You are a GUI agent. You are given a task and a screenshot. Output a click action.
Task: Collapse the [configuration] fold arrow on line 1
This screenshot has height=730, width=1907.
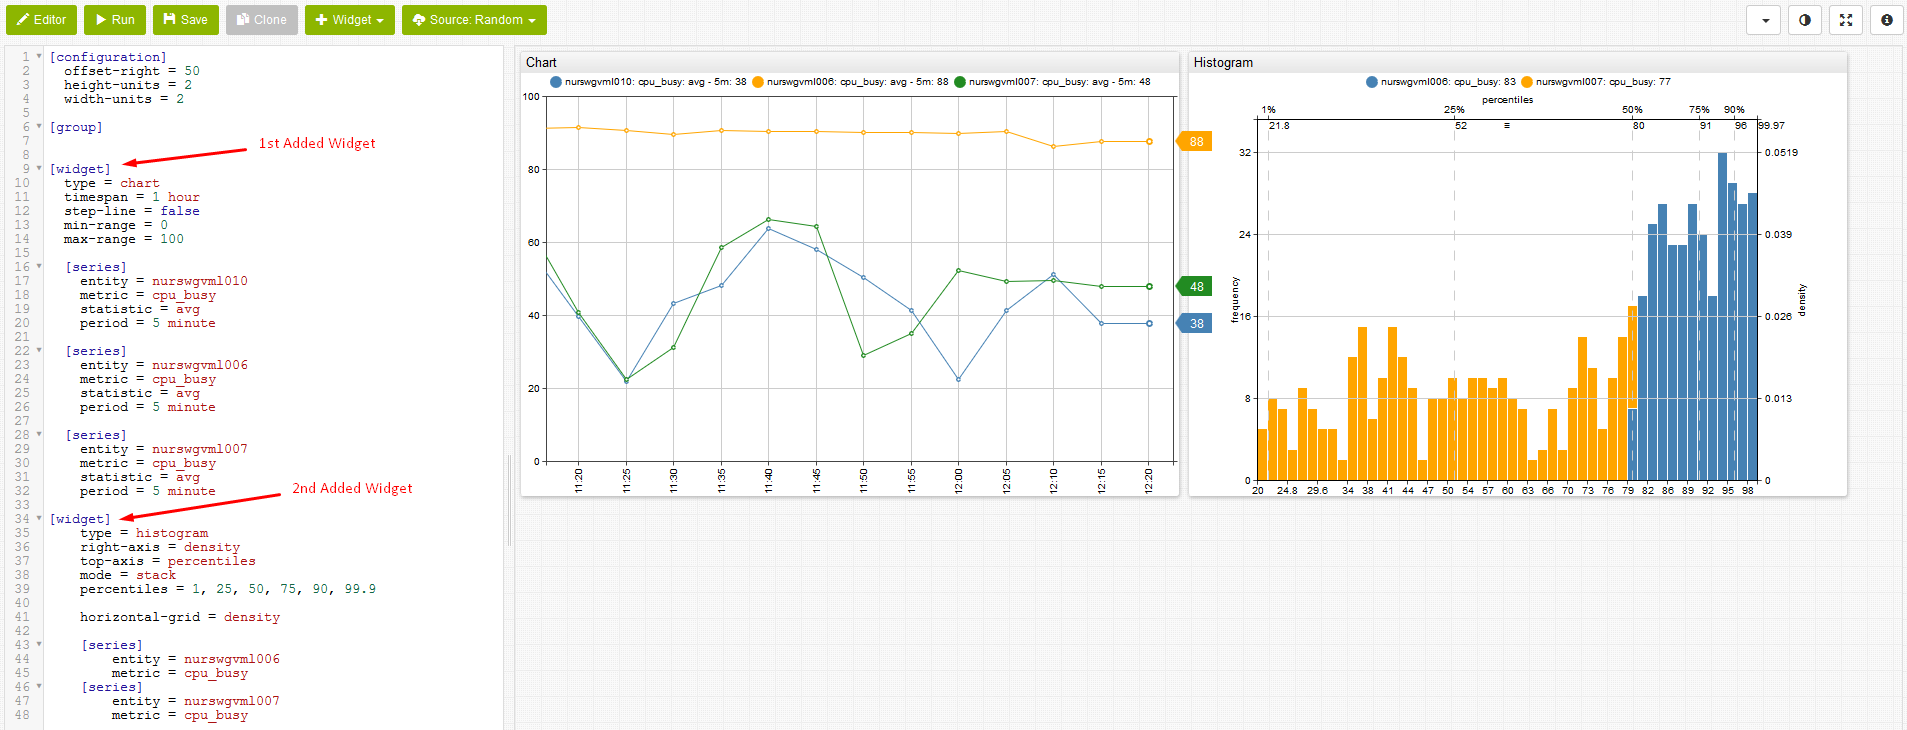(x=39, y=57)
